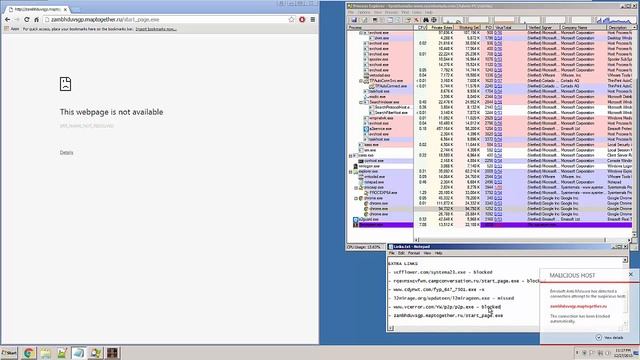Select the winlogon.exe process row
Image resolution: width=640 pixels, height=360 pixels.
(x=490, y=166)
